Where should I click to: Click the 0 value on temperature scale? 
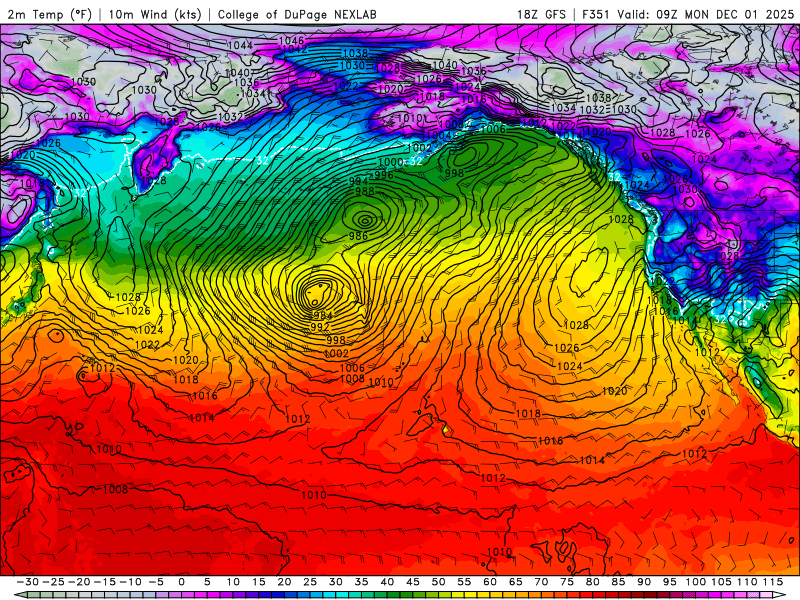182,582
